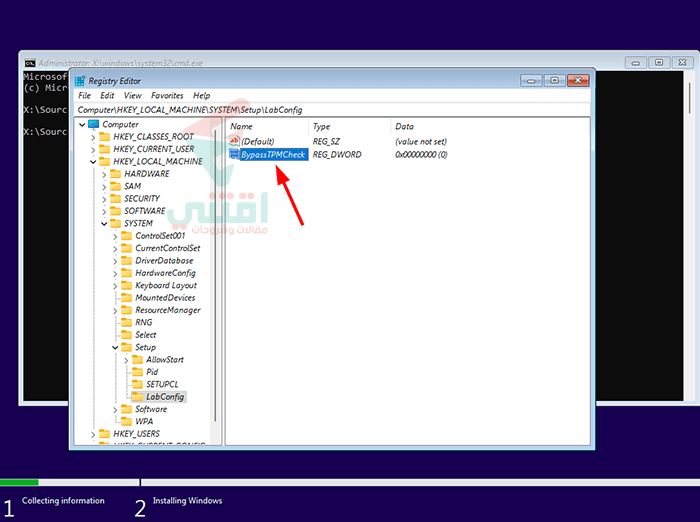
Task: Click the Registry Editor title bar icon
Action: coord(80,81)
